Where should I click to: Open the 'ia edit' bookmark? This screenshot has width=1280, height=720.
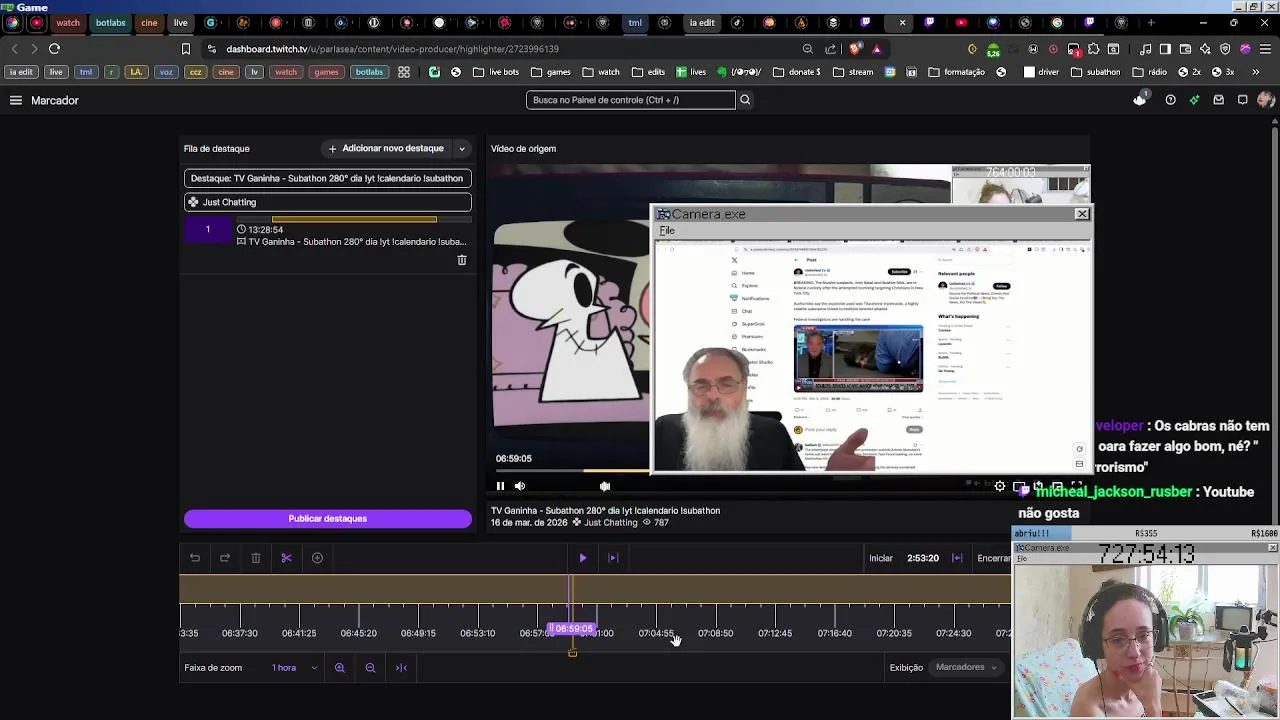pos(21,72)
